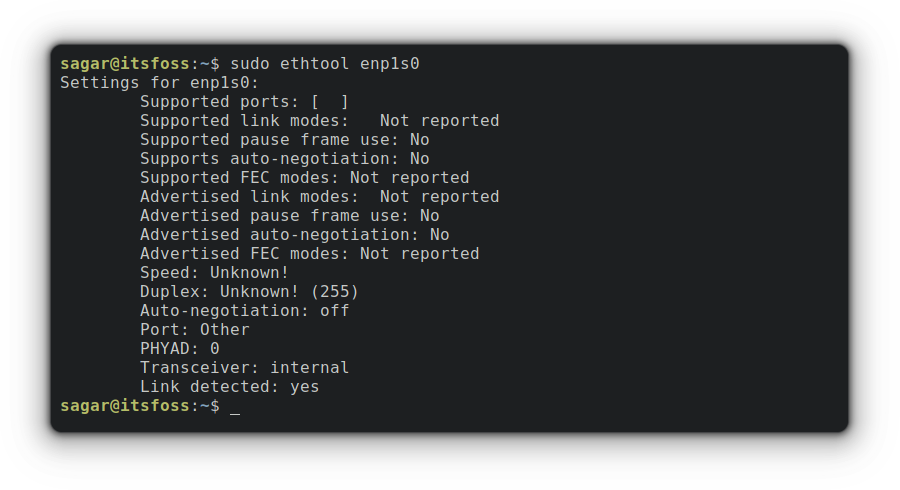Click the terminal cursor at the last prompt
Viewport: 900px width, 490px height.
[x=235, y=407]
